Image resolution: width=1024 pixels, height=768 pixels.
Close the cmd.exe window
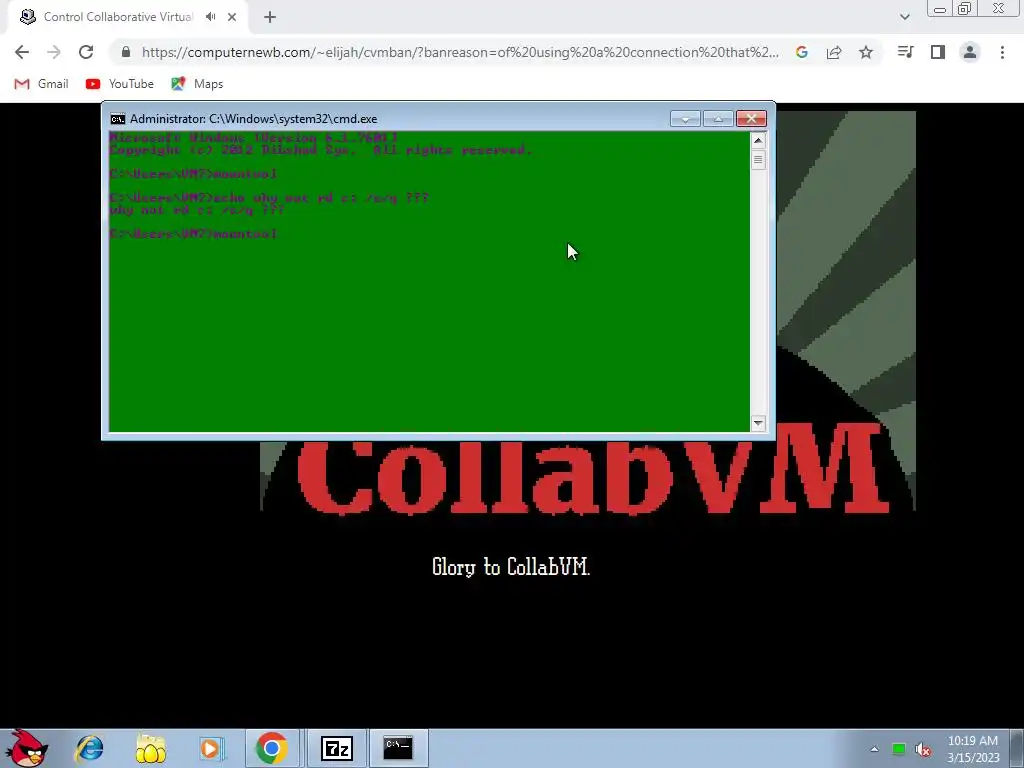751,118
